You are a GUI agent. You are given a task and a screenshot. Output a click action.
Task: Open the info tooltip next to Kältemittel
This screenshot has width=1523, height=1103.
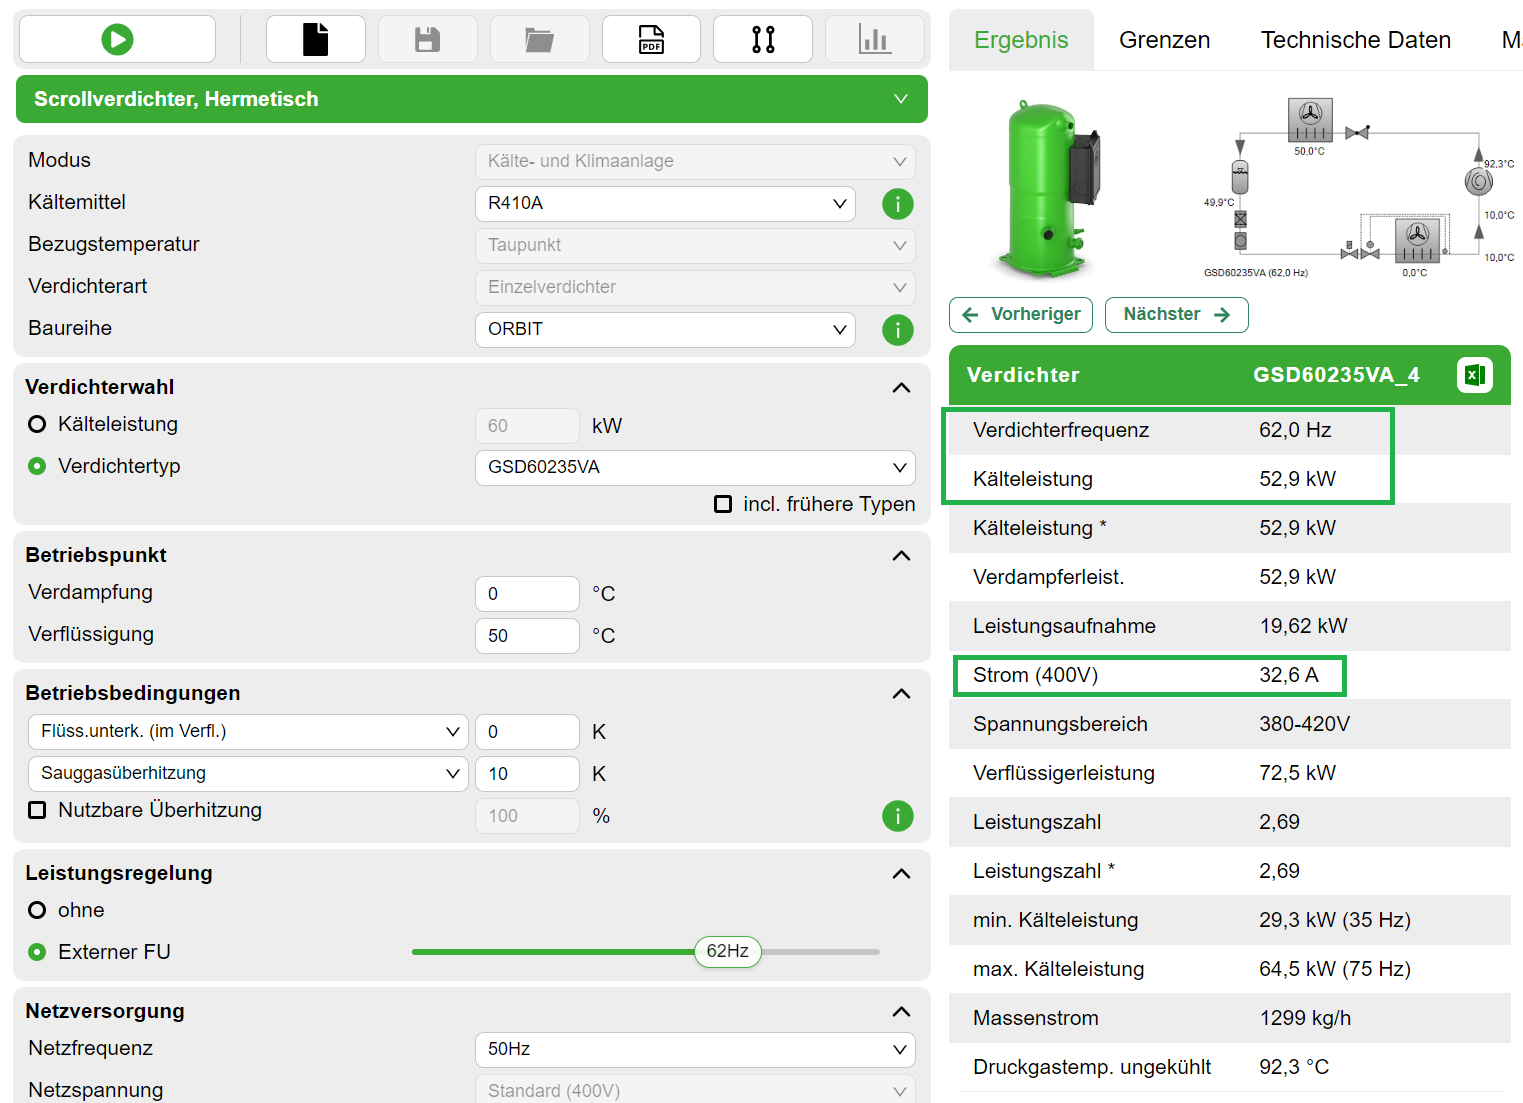[x=897, y=204]
